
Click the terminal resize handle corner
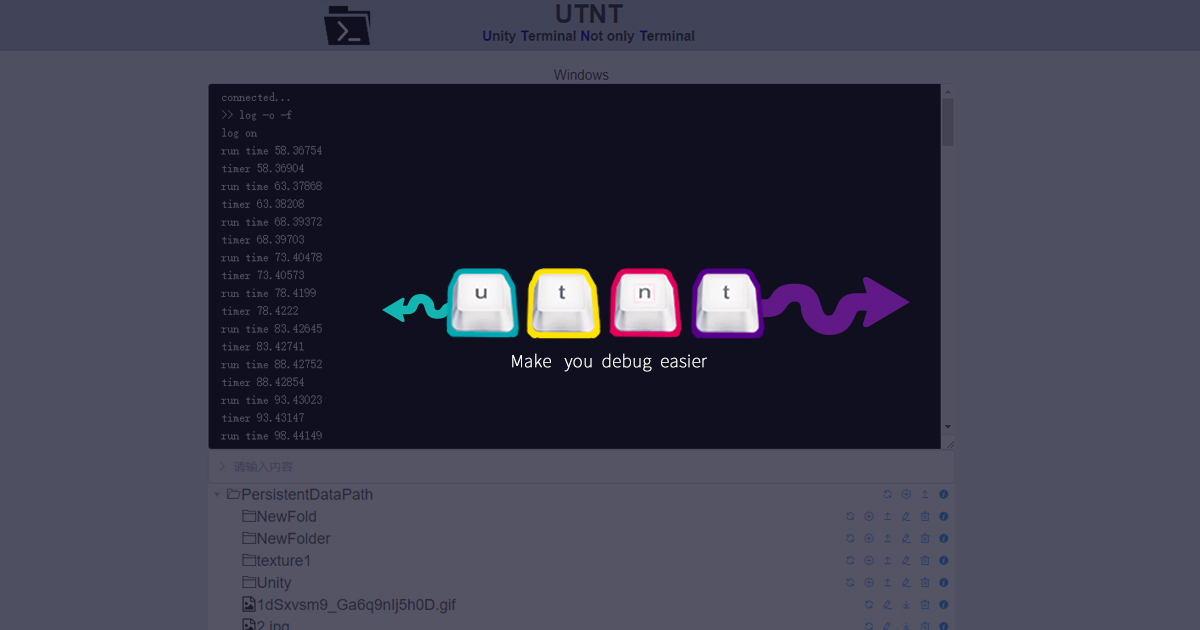pyautogui.click(x=949, y=444)
